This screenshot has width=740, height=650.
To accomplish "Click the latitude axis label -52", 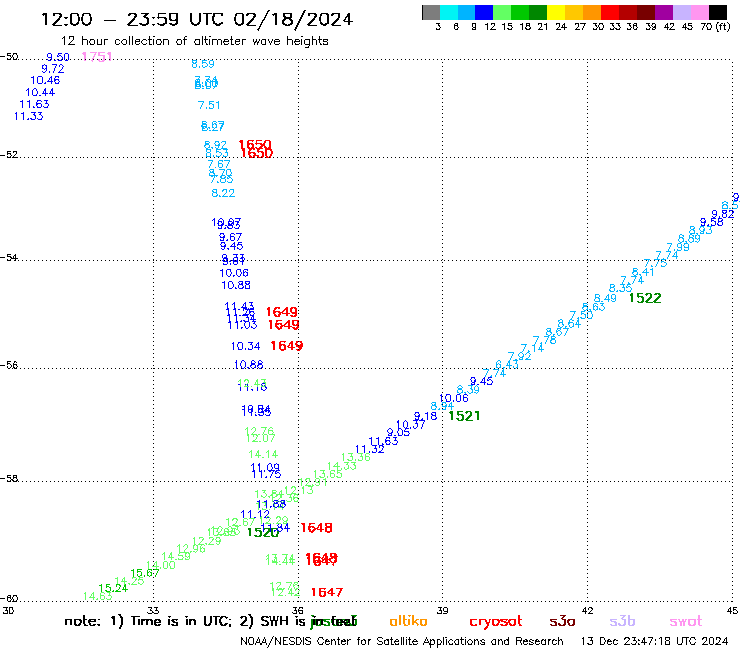I will [x=9, y=155].
